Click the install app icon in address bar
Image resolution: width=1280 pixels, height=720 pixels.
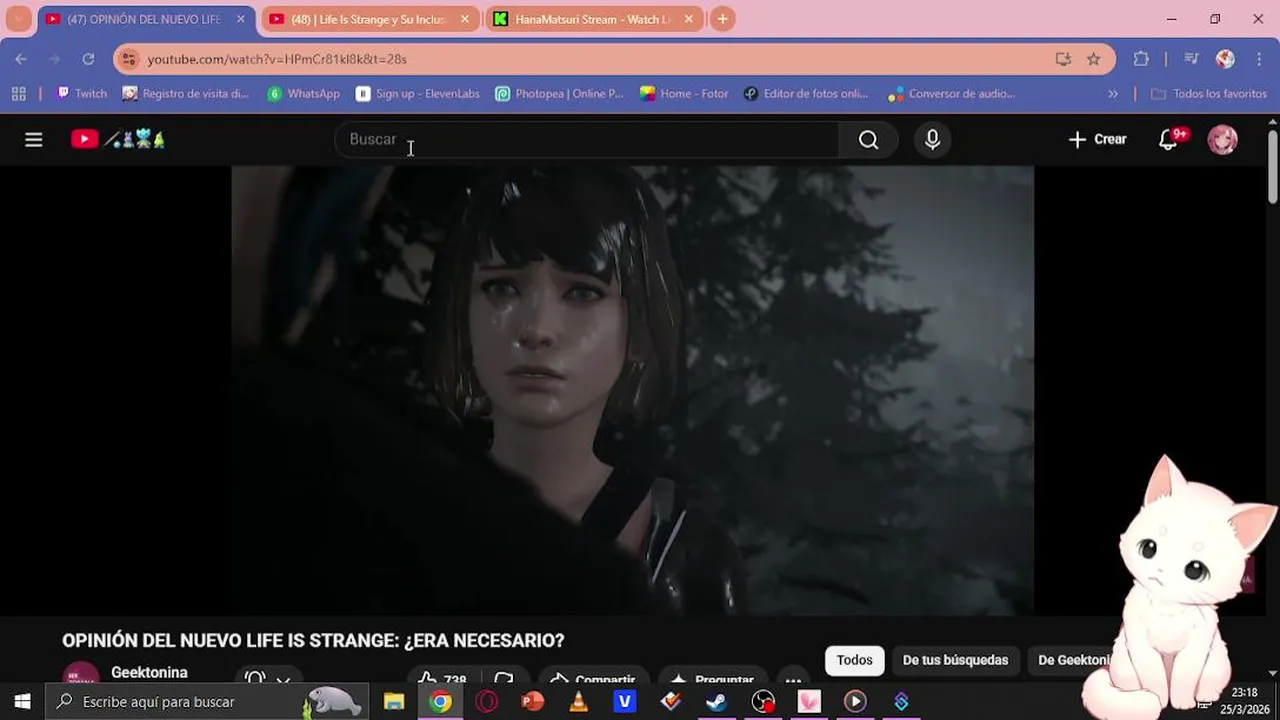pos(1063,59)
